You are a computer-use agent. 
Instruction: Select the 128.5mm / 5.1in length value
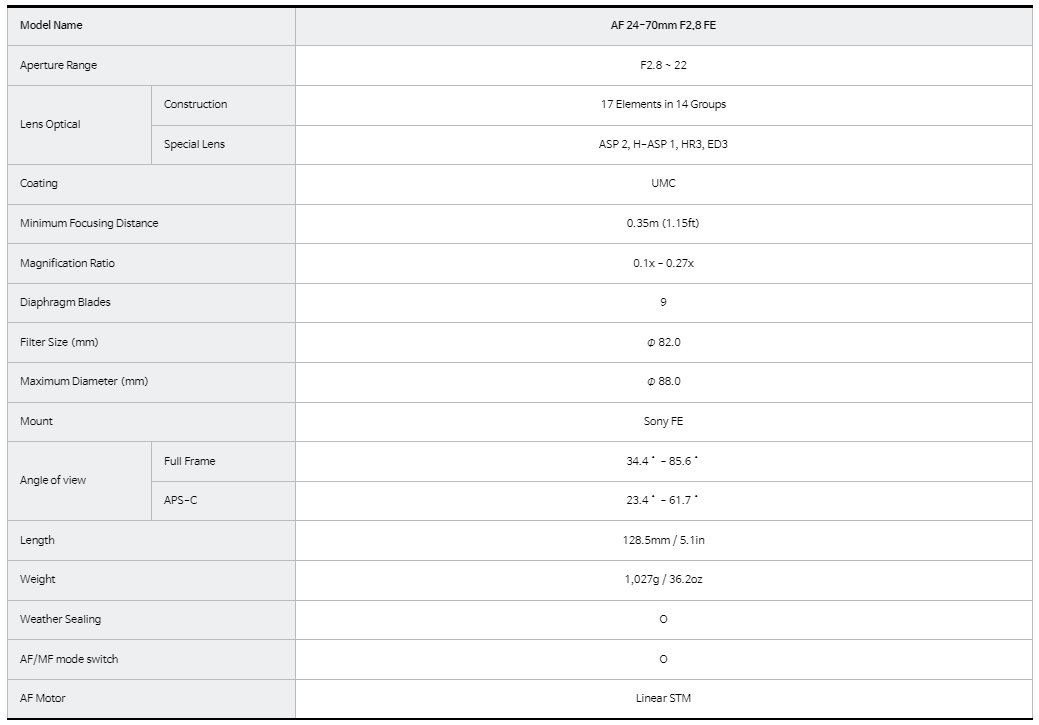[x=663, y=540]
